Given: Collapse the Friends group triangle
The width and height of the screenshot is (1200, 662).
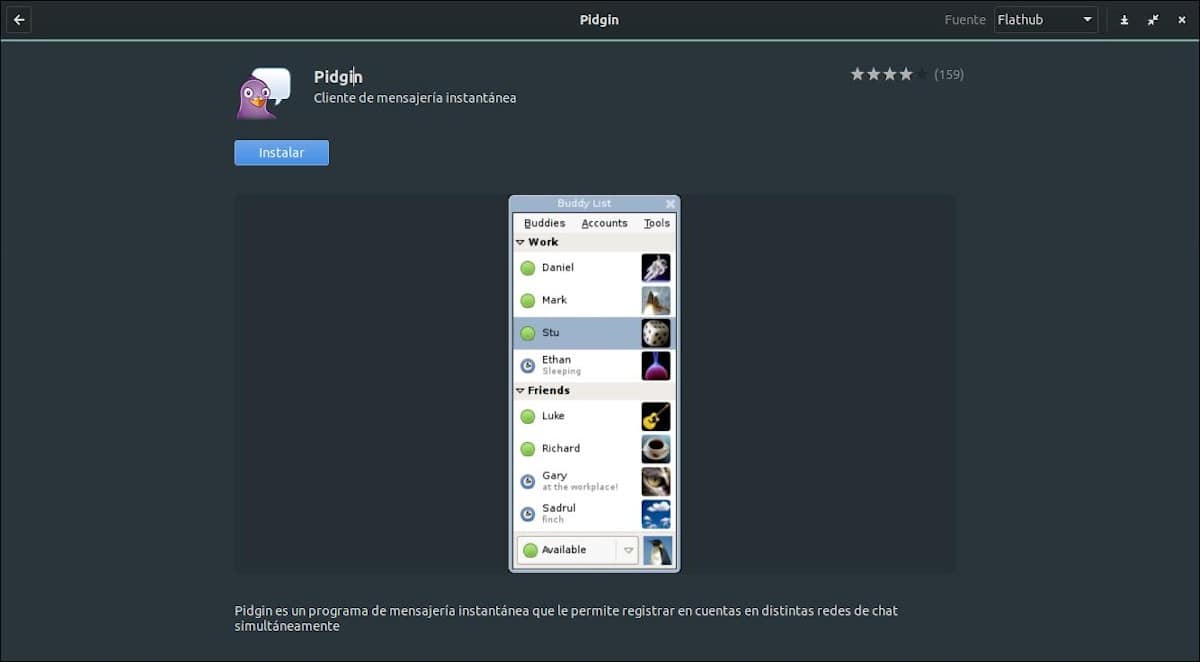Looking at the screenshot, I should pyautogui.click(x=520, y=390).
